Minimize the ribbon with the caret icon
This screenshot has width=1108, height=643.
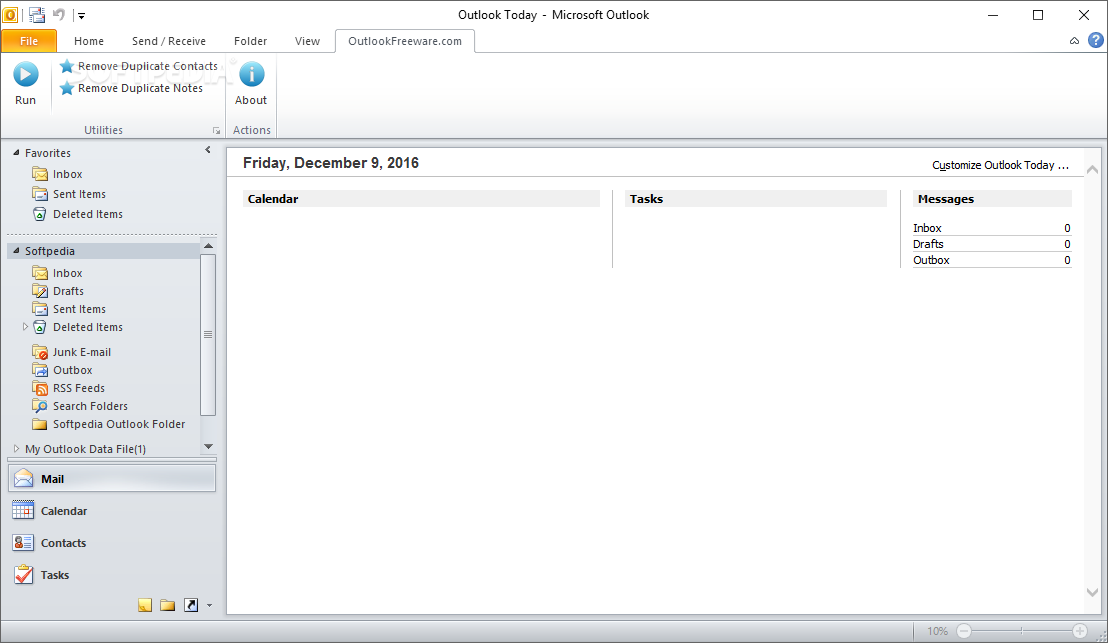(x=1074, y=41)
